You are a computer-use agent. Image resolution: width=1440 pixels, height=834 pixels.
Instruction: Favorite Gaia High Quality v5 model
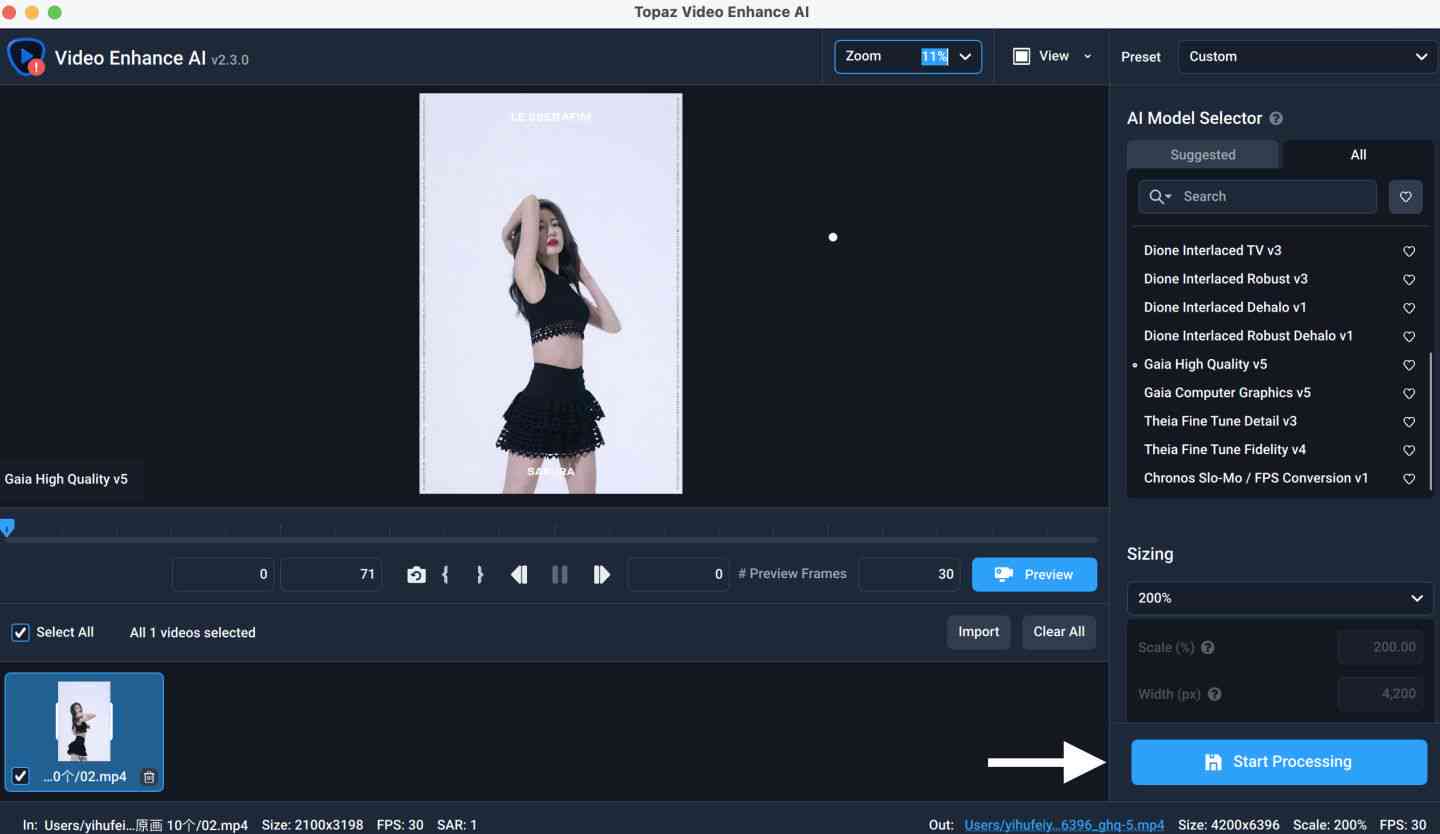click(1409, 365)
